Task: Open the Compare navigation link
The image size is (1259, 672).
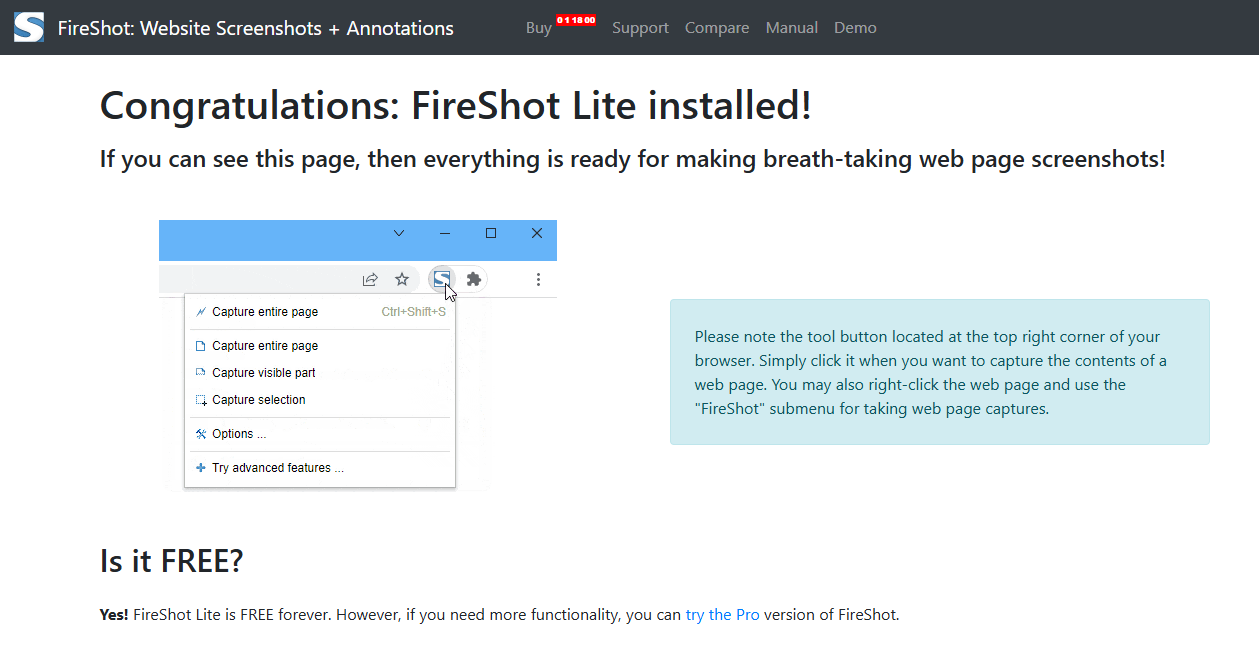Action: pos(717,28)
